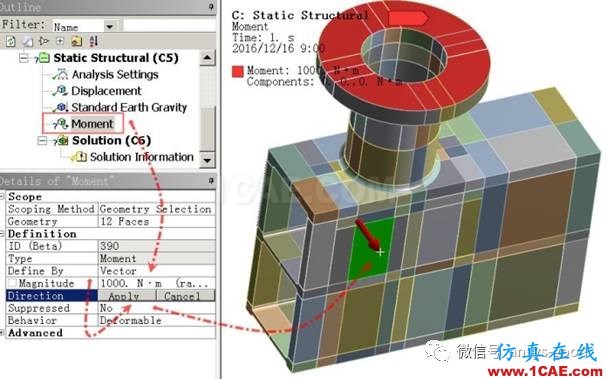Select the highlighted Direction row label
This screenshot has height=379, width=607.
pos(52,296)
